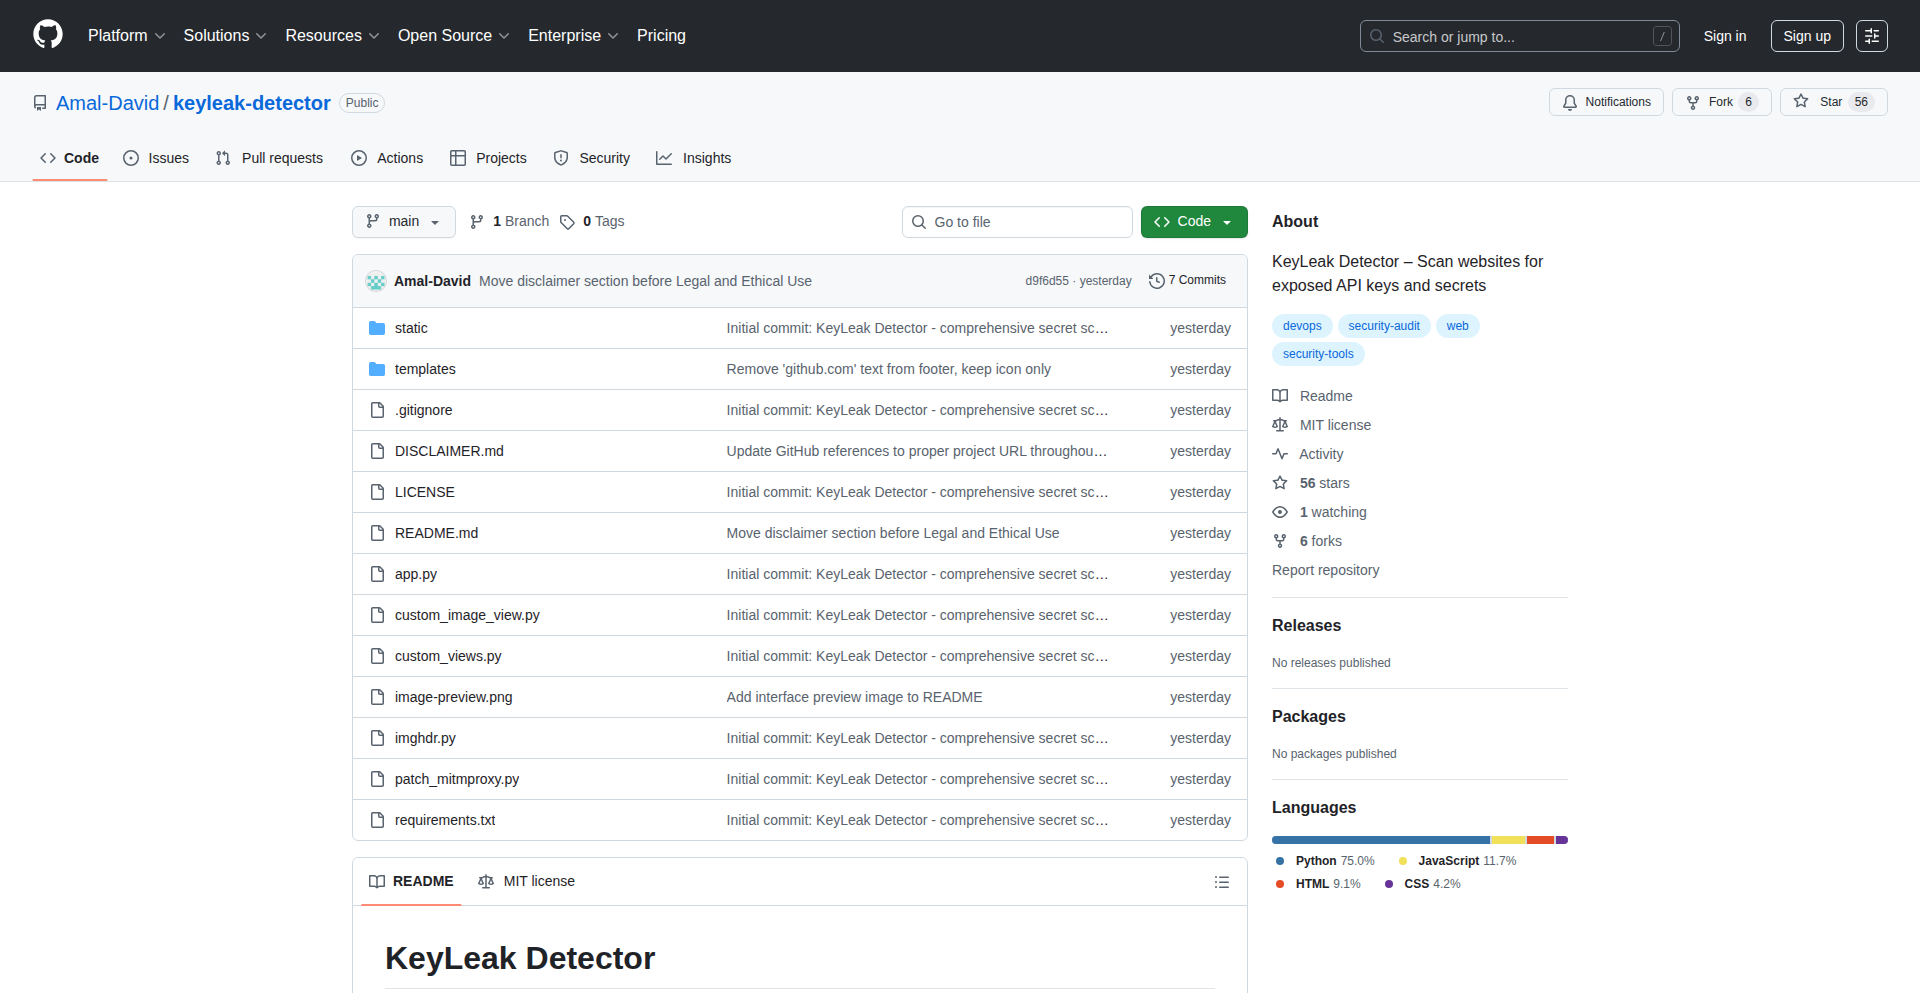Switch to the Issues tab
1920x993 pixels.
point(156,158)
